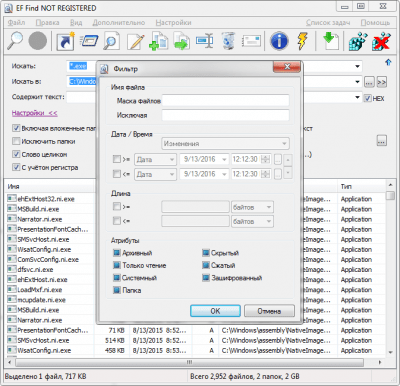The image size is (400, 386).
Task: Toggle the Системный attribute checkbox
Action: coord(117,278)
